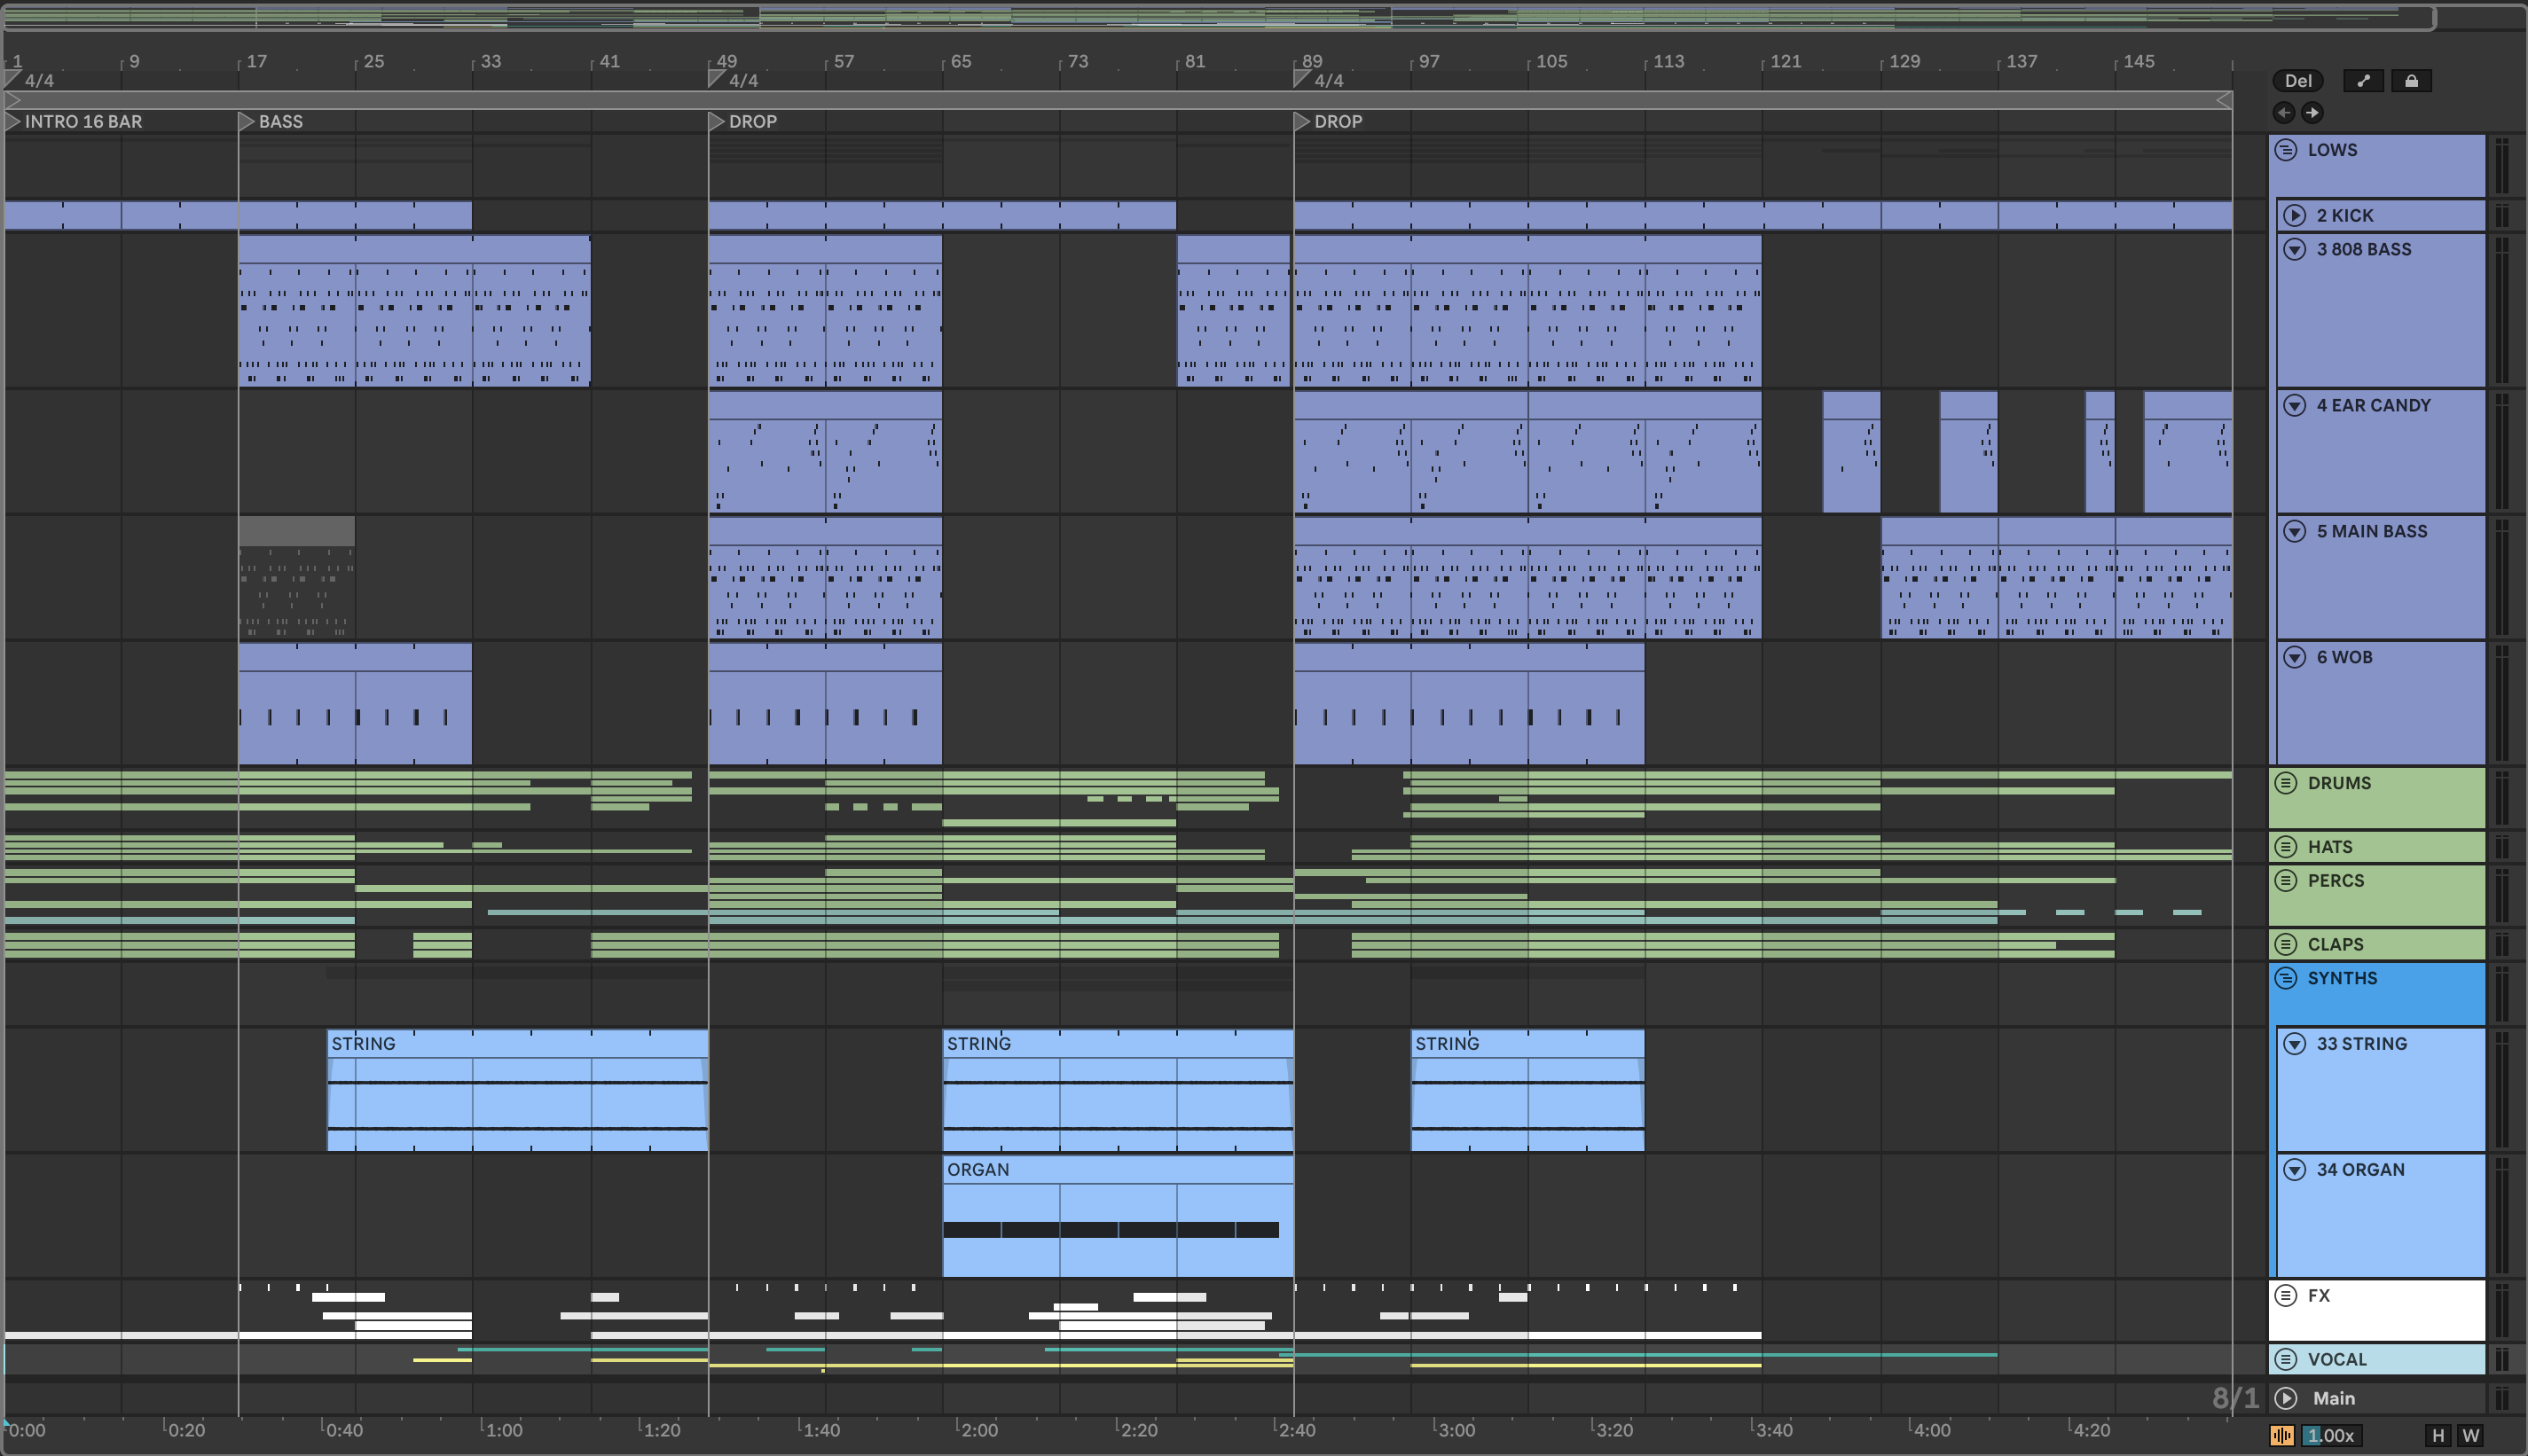
Task: Click bar 65 on the beat ruler
Action: (x=960, y=61)
